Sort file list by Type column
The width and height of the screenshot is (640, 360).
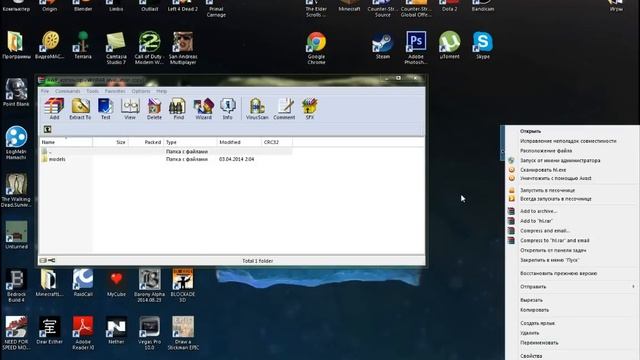pos(190,142)
